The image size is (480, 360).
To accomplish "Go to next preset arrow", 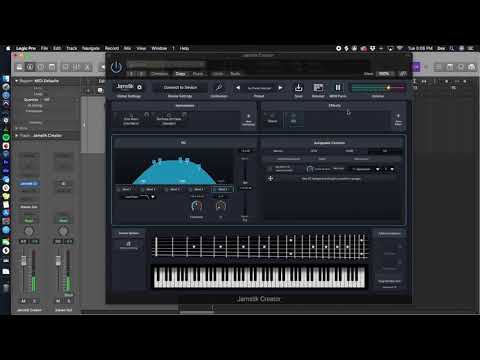I will [281, 88].
